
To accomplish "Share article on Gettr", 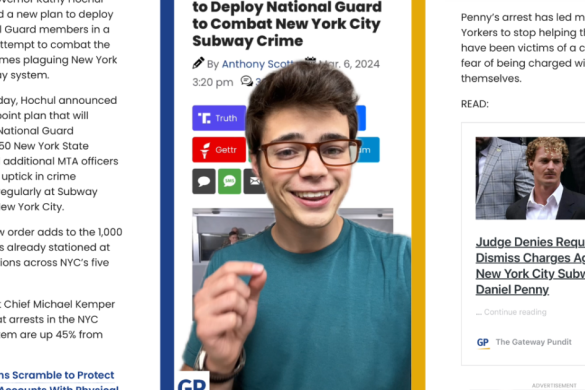I will coord(219,150).
